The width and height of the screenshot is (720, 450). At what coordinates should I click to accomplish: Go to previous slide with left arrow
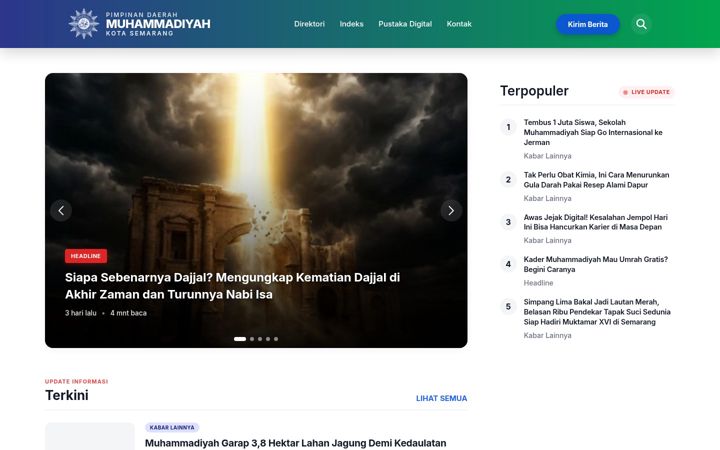[x=61, y=210]
